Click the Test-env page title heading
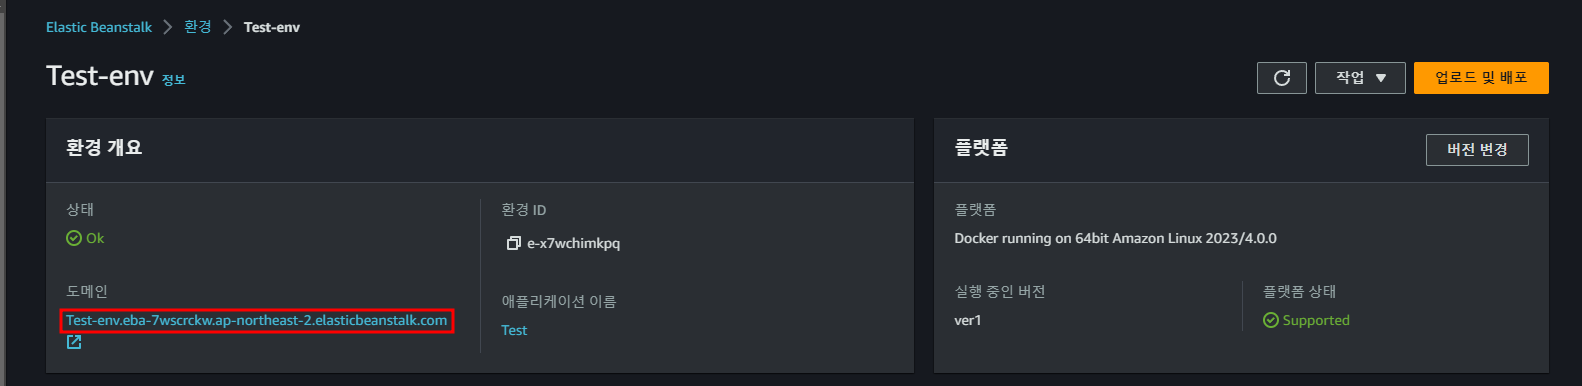The width and height of the screenshot is (1582, 386). (x=100, y=76)
